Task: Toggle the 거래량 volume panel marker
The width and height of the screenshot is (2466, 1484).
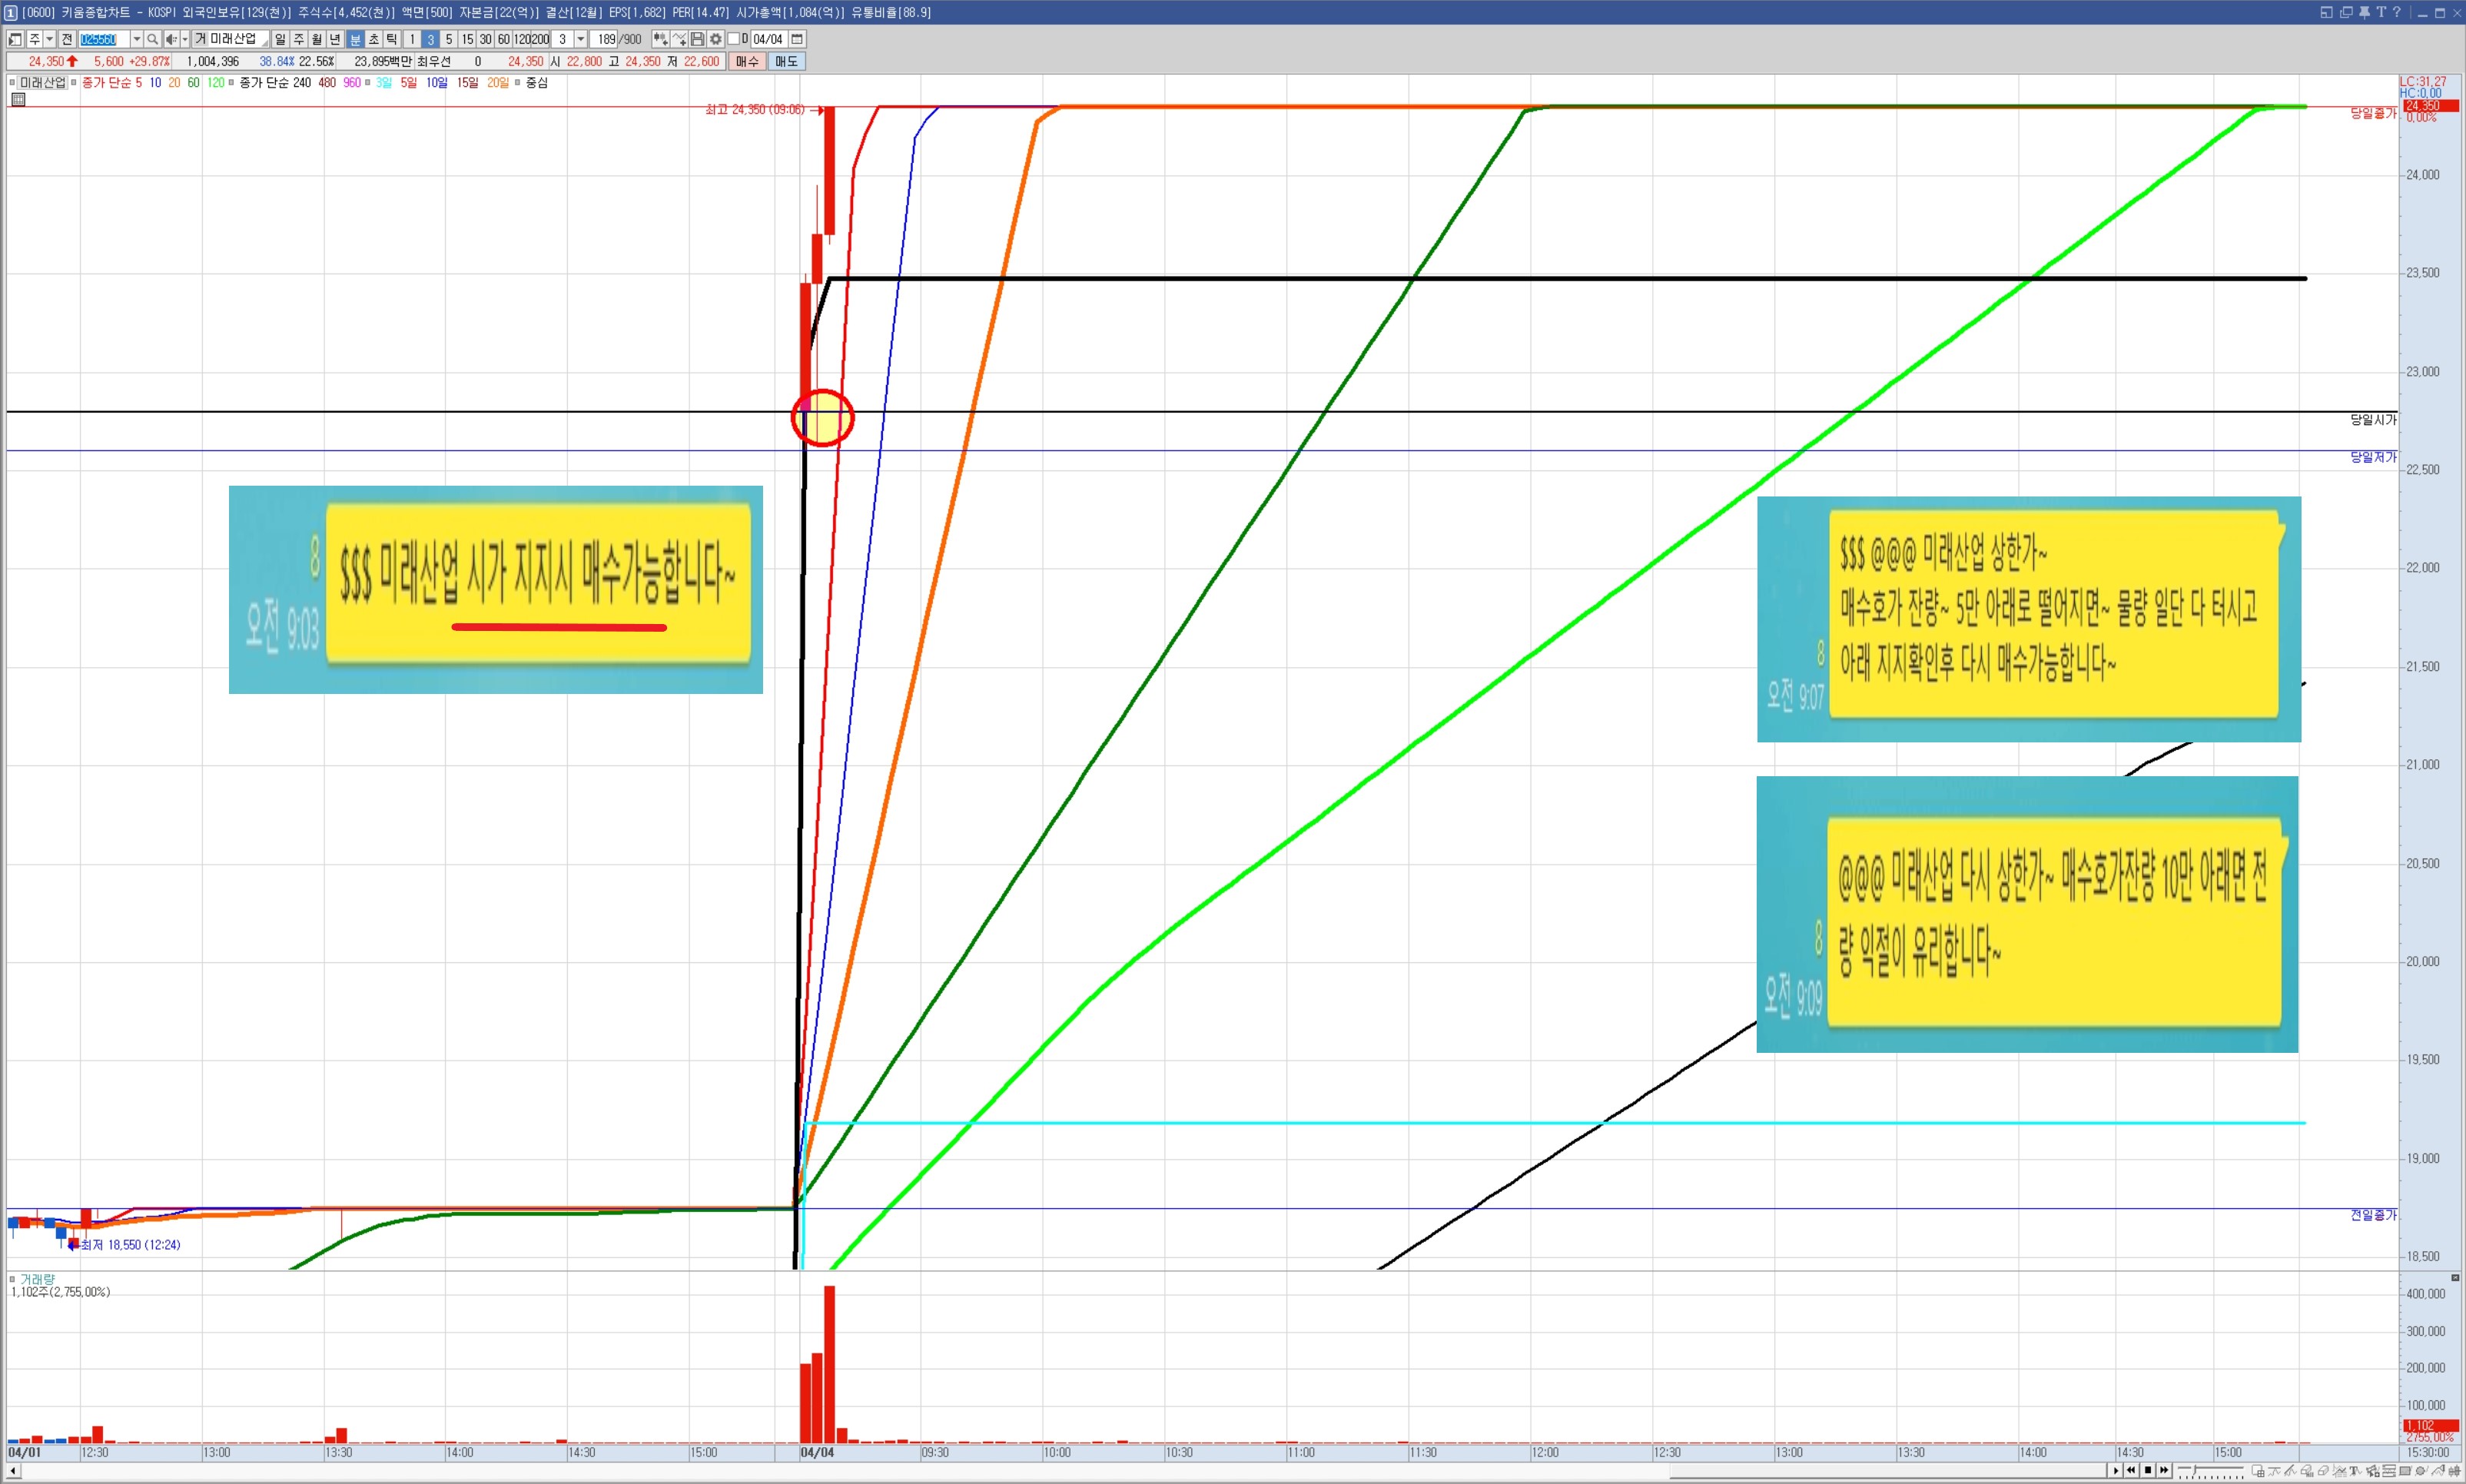Action: tap(12, 1279)
